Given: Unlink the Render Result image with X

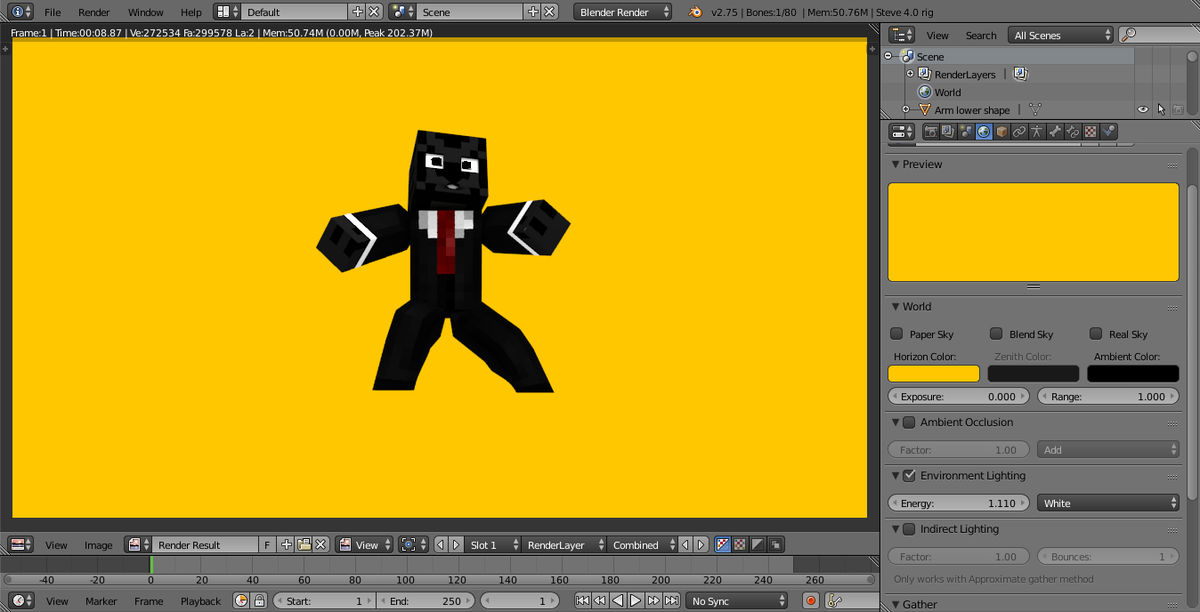Looking at the screenshot, I should click(320, 545).
